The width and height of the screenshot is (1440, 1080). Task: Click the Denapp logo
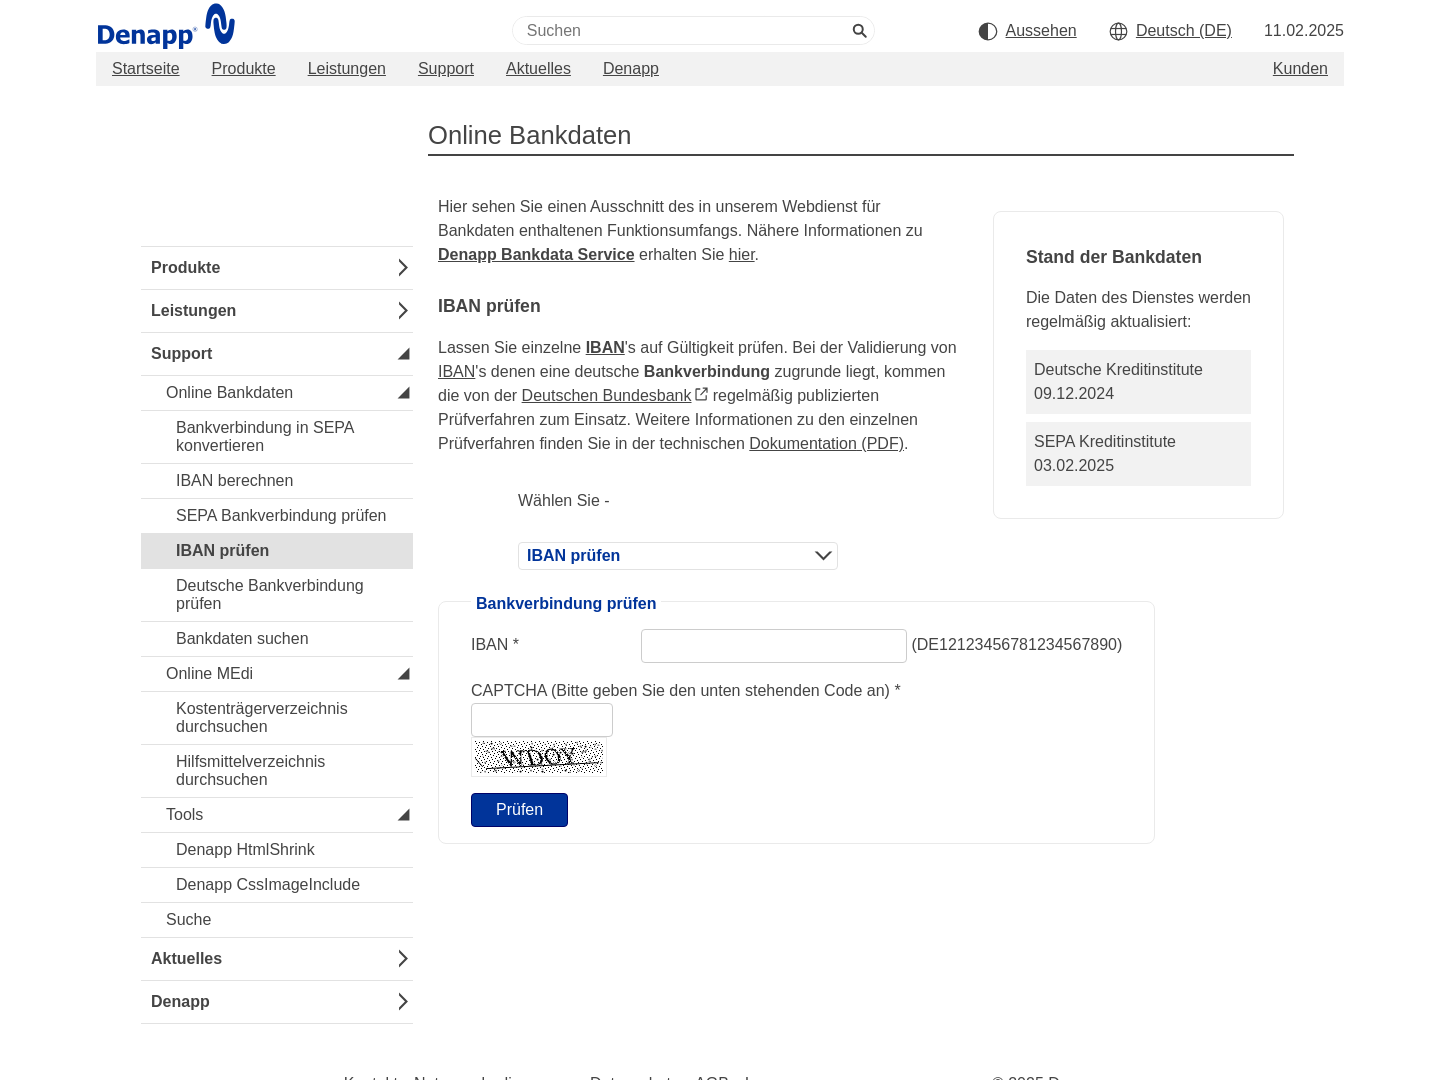point(166,27)
